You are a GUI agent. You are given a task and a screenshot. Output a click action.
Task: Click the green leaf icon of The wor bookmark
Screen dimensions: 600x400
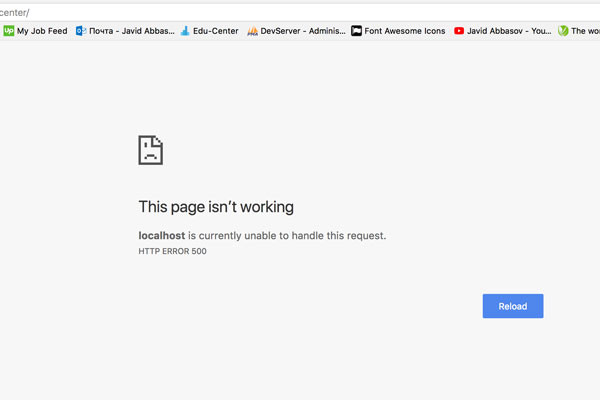[563, 31]
